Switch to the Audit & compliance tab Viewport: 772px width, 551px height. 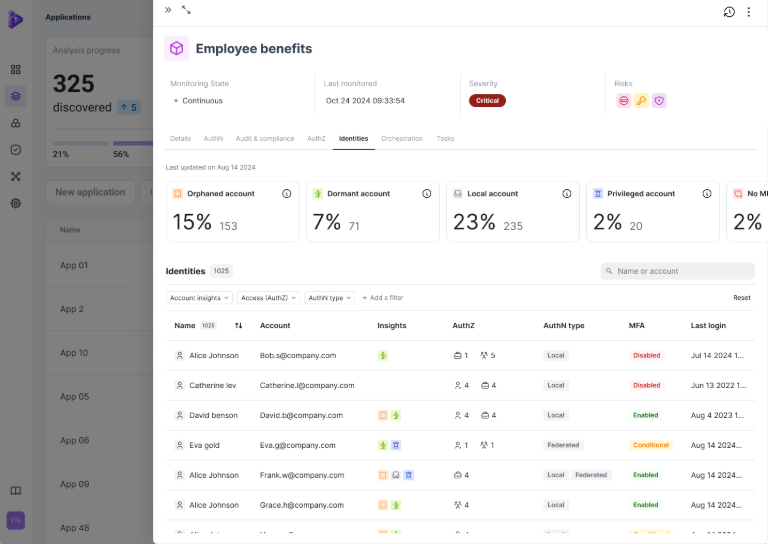[x=264, y=139]
